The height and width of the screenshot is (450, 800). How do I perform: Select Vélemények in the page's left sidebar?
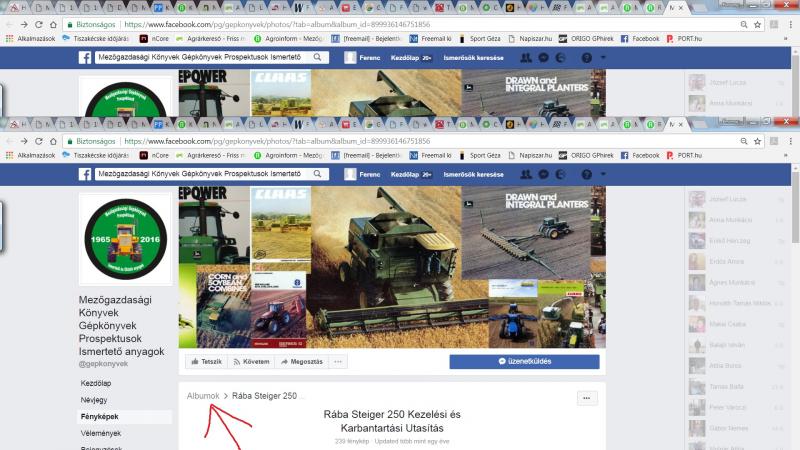click(101, 434)
